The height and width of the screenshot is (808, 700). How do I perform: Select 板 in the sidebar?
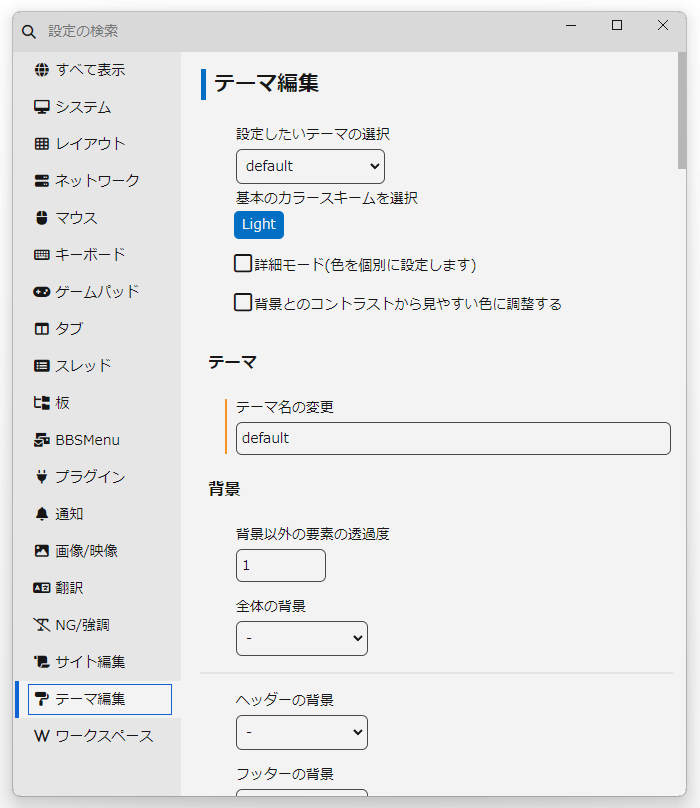[62, 402]
